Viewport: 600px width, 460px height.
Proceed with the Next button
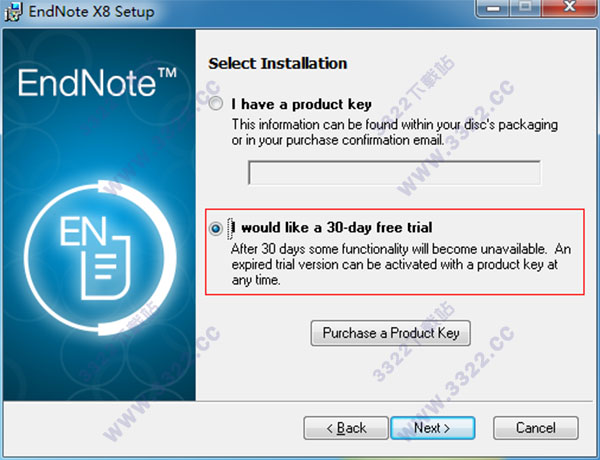(432, 428)
